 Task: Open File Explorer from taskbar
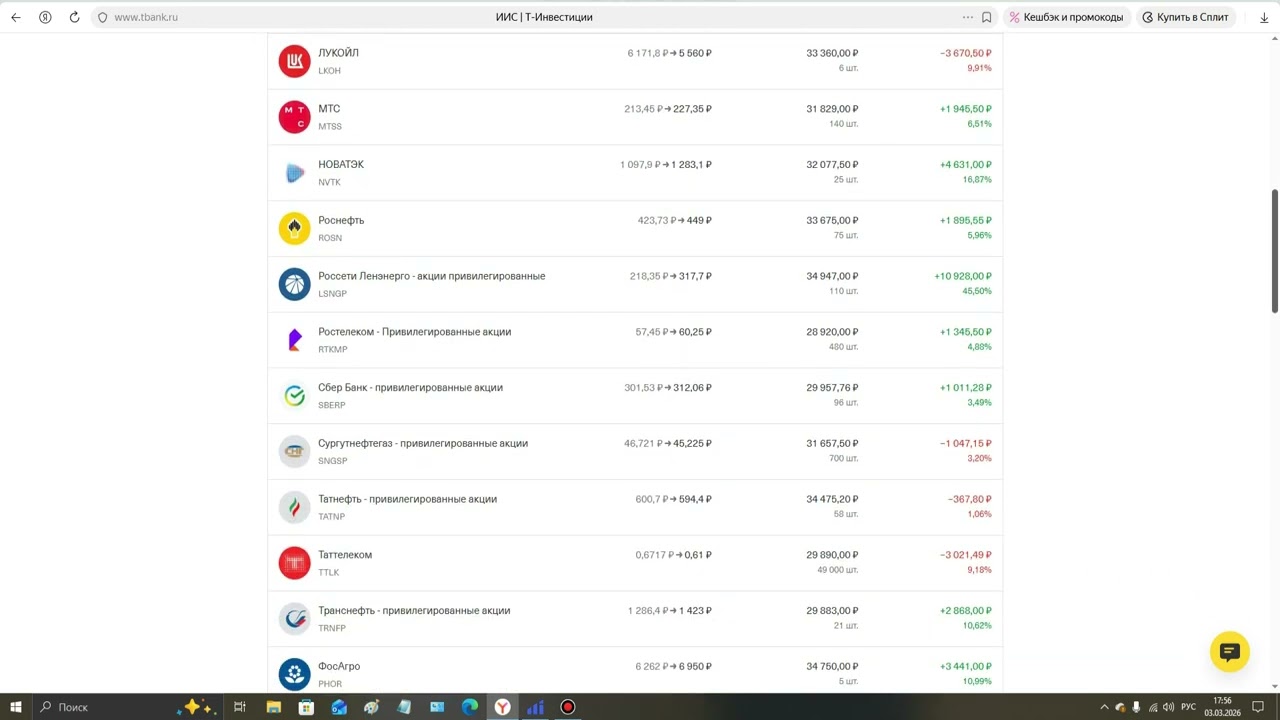[x=273, y=707]
